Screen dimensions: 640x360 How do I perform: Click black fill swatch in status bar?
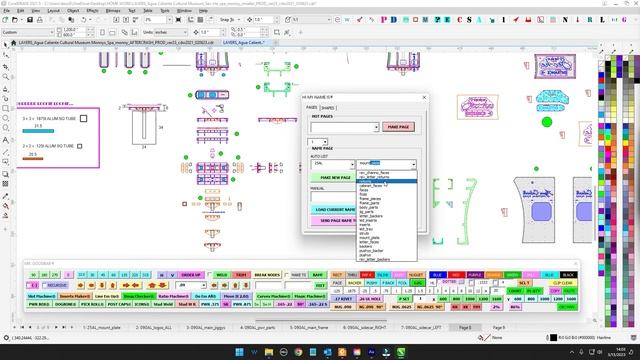553,338
